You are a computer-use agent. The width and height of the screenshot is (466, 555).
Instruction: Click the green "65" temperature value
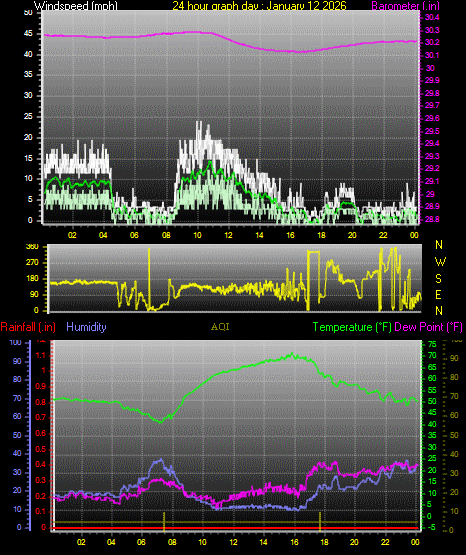(432, 367)
